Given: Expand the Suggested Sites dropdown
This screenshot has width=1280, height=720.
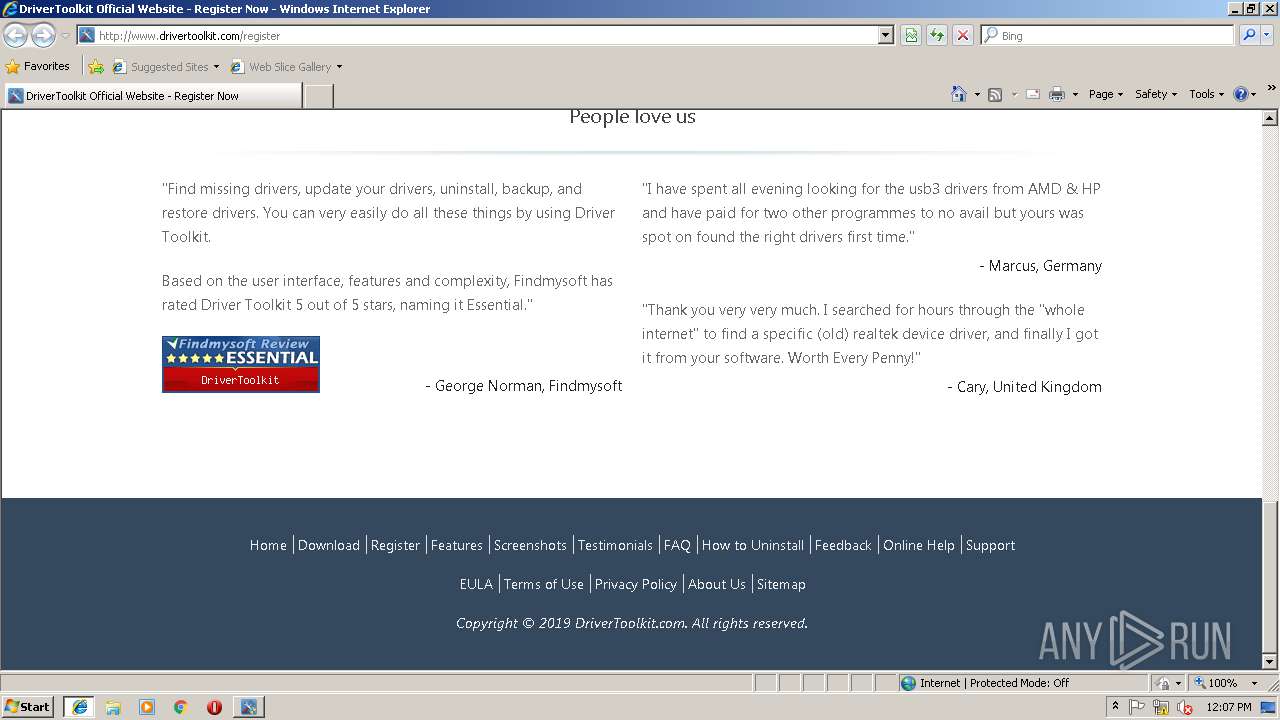Looking at the screenshot, I should point(216,67).
